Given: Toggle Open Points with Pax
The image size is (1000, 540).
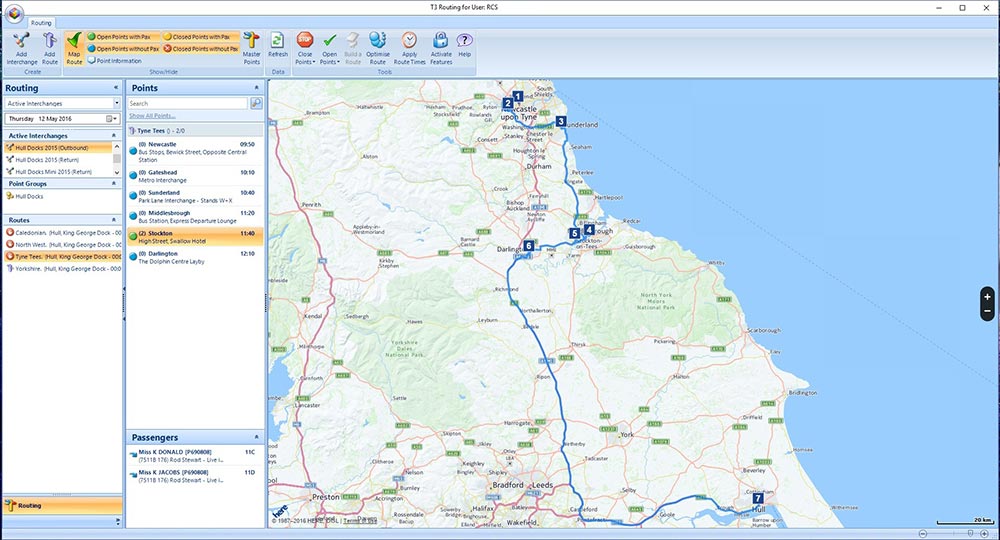Looking at the screenshot, I should click(123, 37).
